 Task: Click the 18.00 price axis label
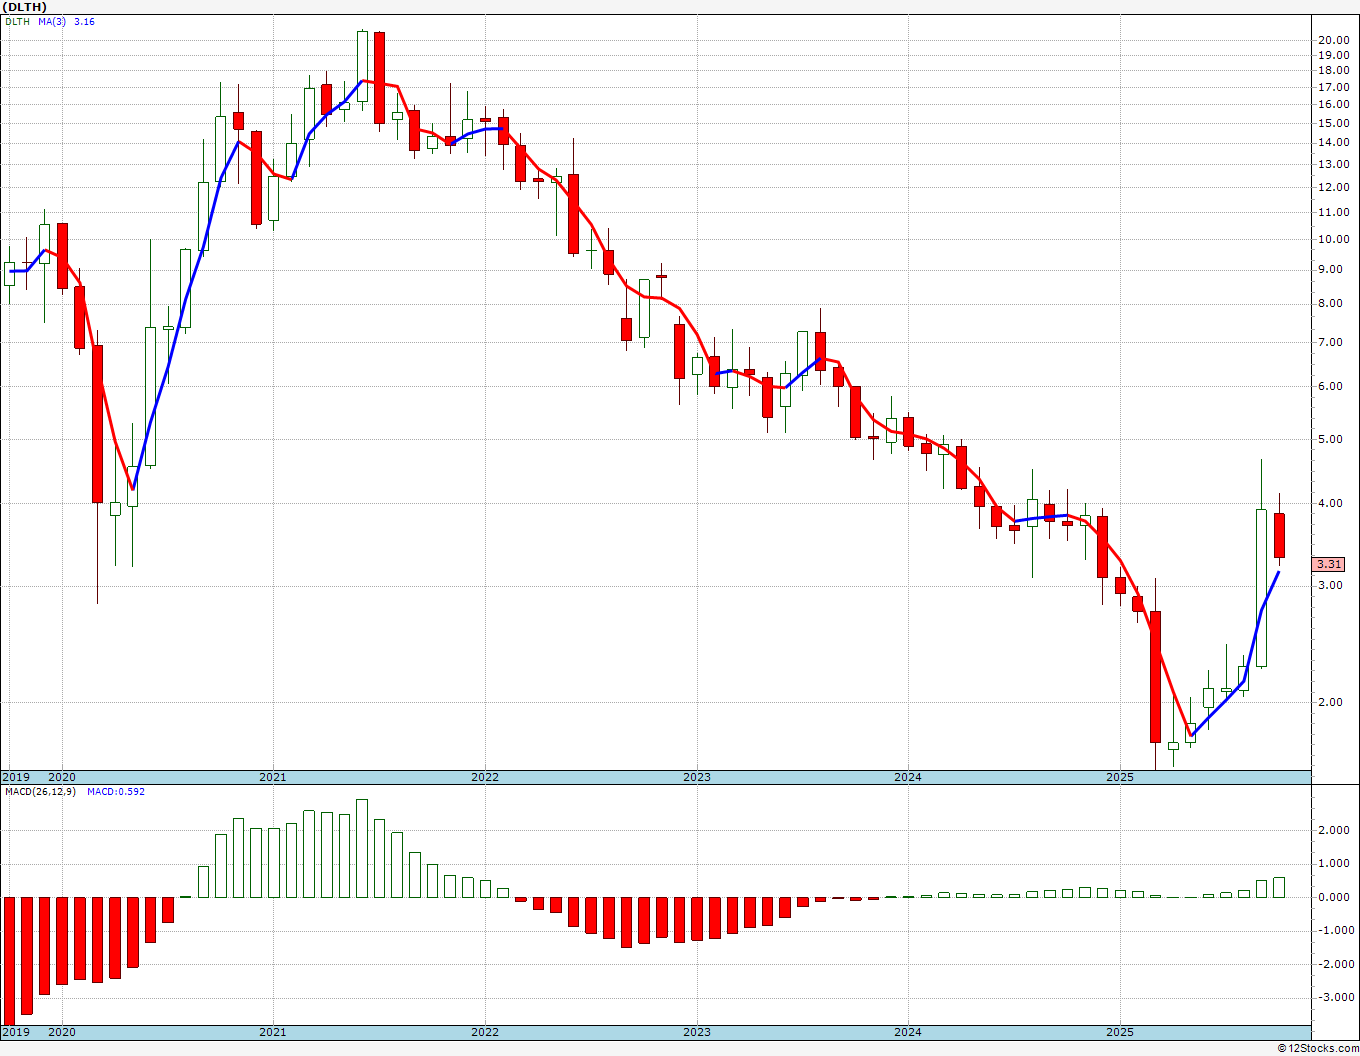pyautogui.click(x=1332, y=70)
